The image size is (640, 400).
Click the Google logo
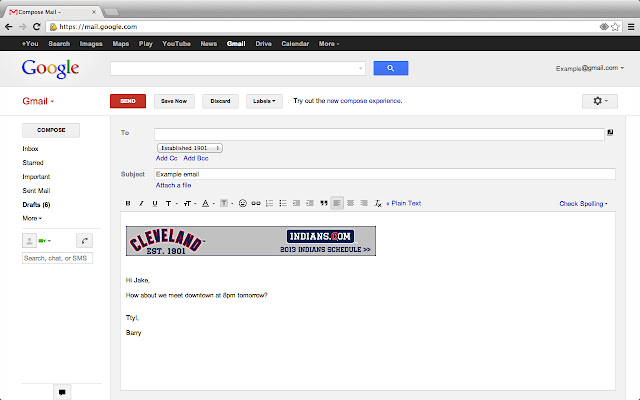50,69
